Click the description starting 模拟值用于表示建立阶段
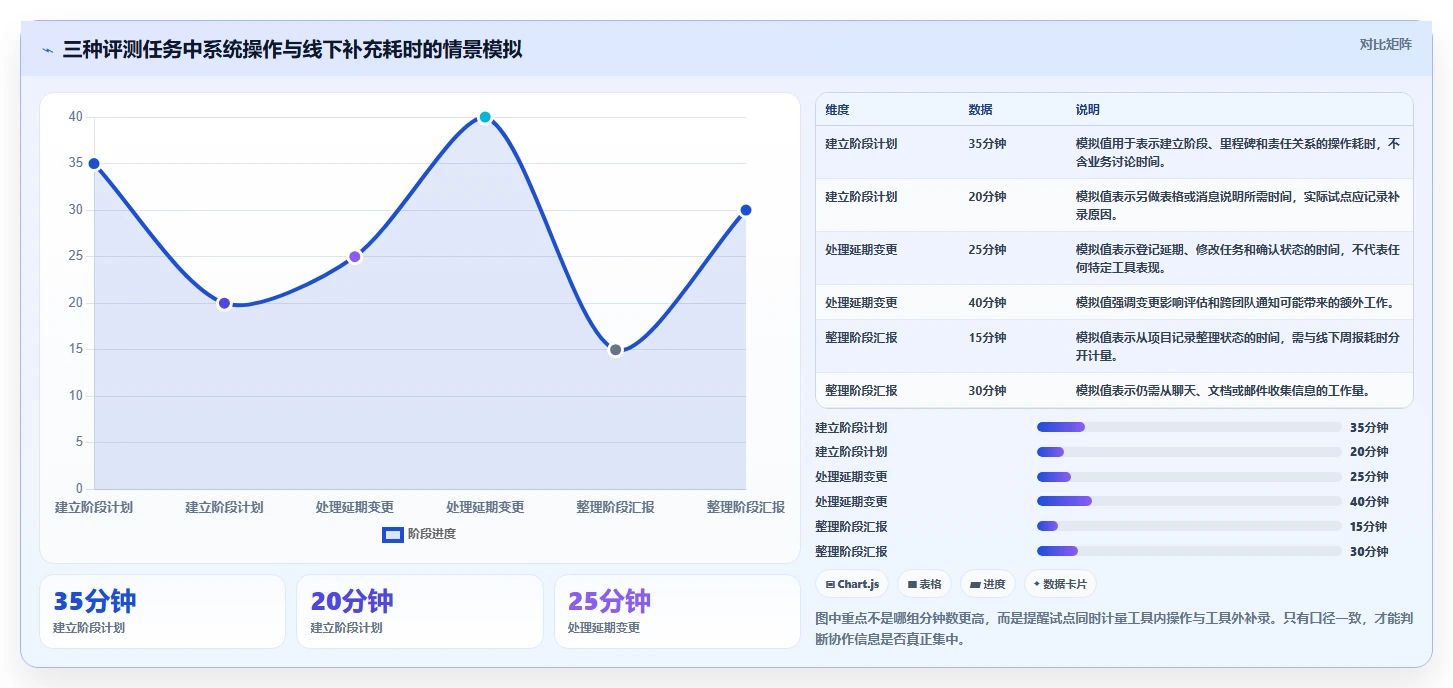The image size is (1453, 688). tap(1238, 152)
